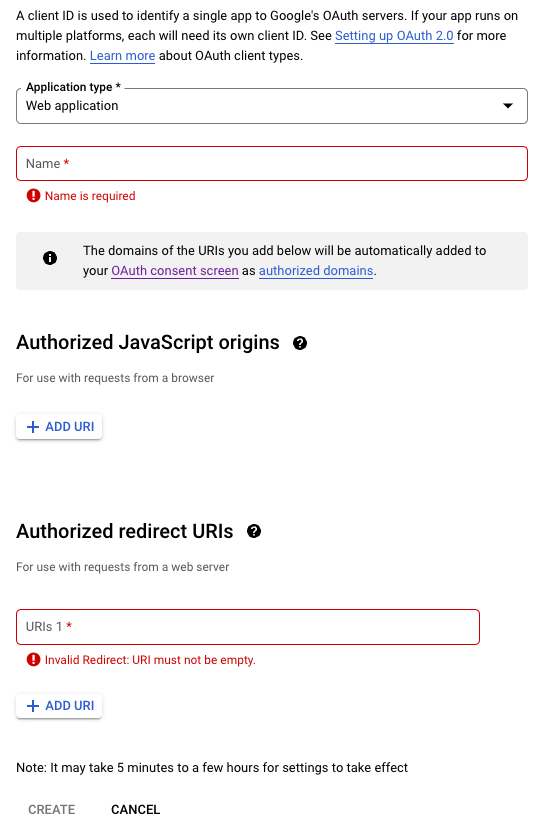This screenshot has width=560, height=835.
Task: Open Setting up OAuth 2.0 link
Action: coord(394,36)
